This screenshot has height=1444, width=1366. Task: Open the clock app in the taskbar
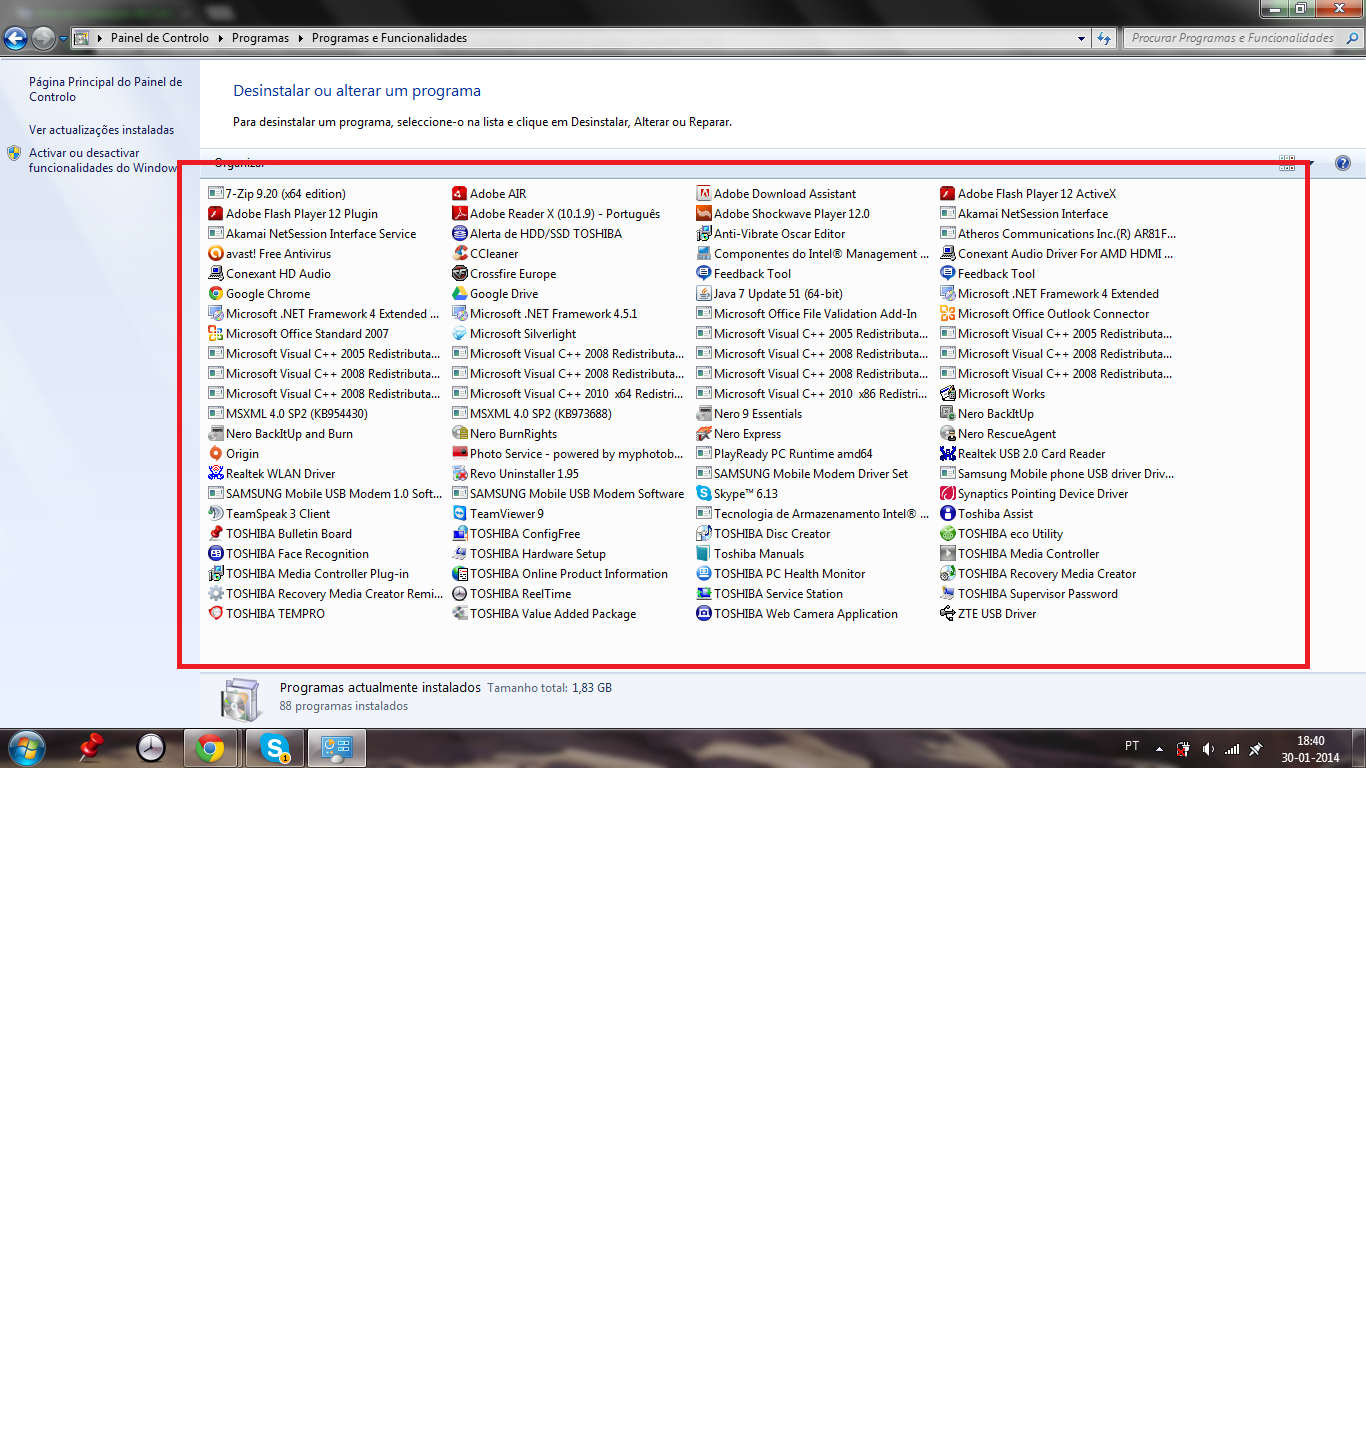[151, 748]
